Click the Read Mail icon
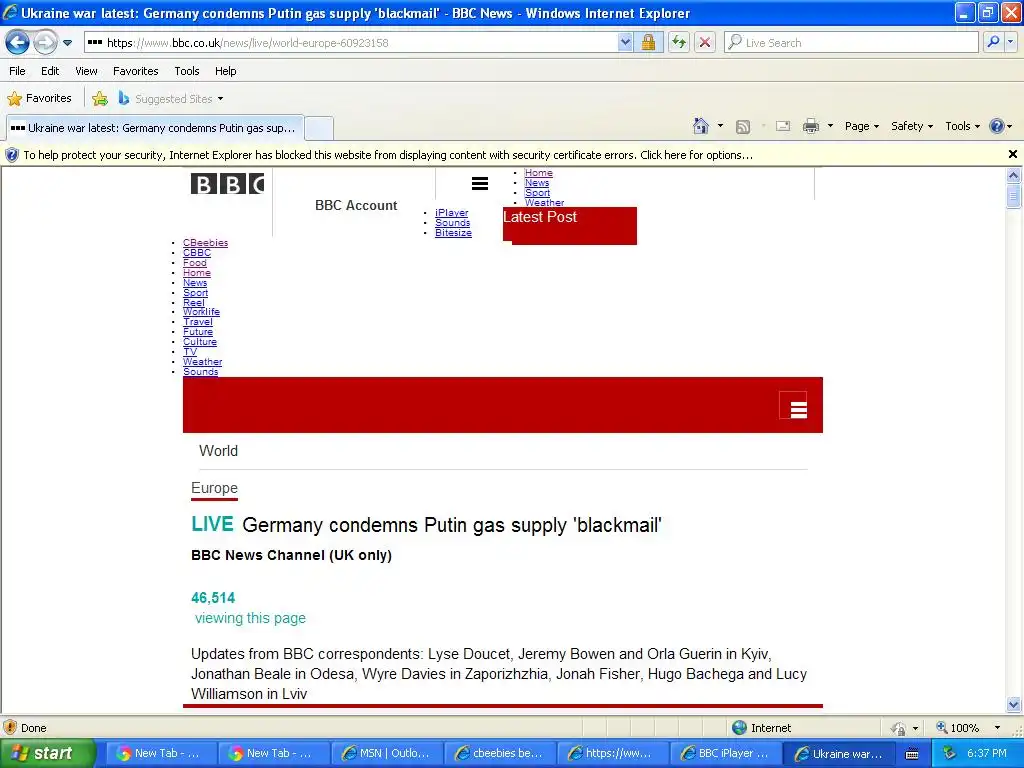 coord(783,127)
